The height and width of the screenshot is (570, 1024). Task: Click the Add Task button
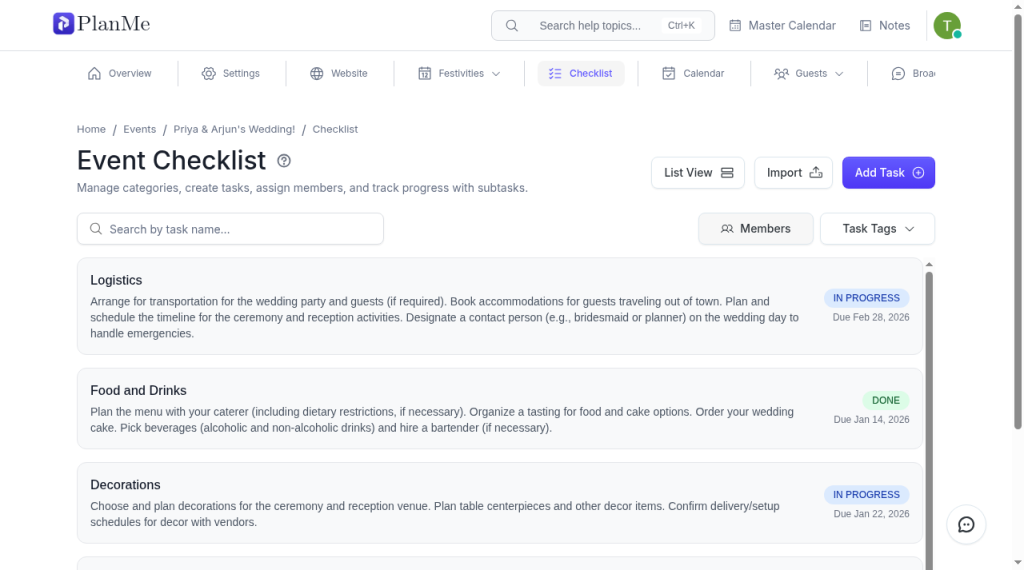pyautogui.click(x=888, y=172)
